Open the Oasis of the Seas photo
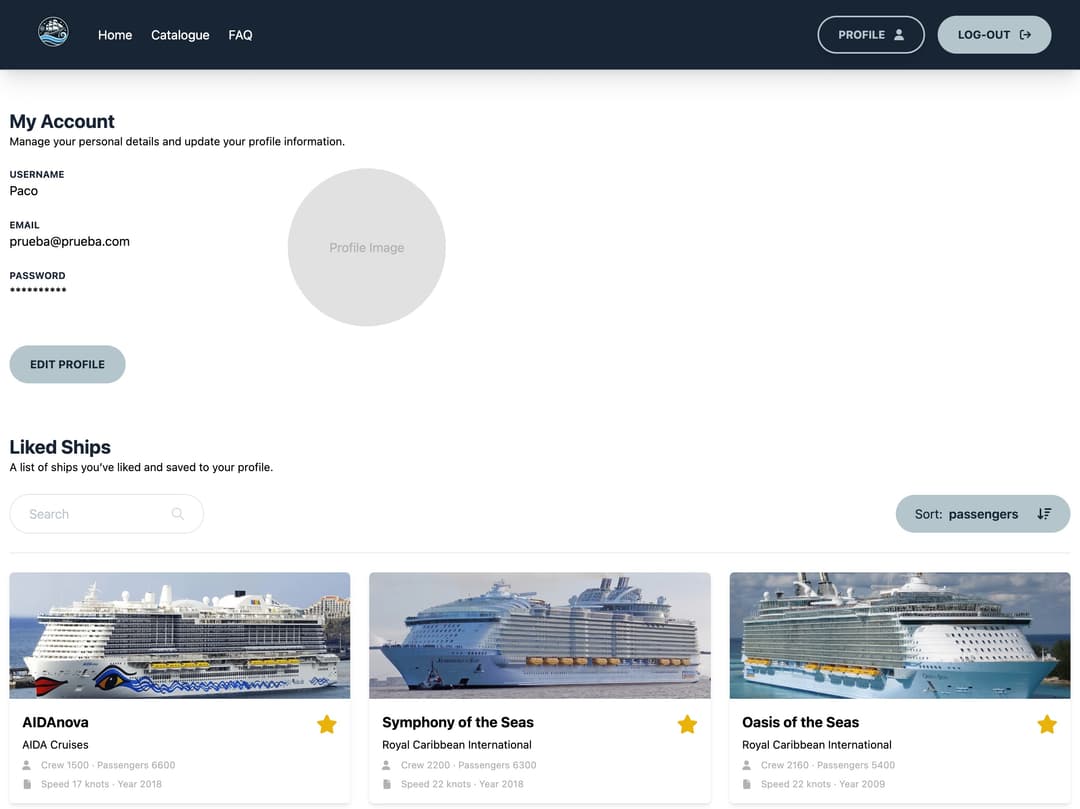 tap(900, 635)
